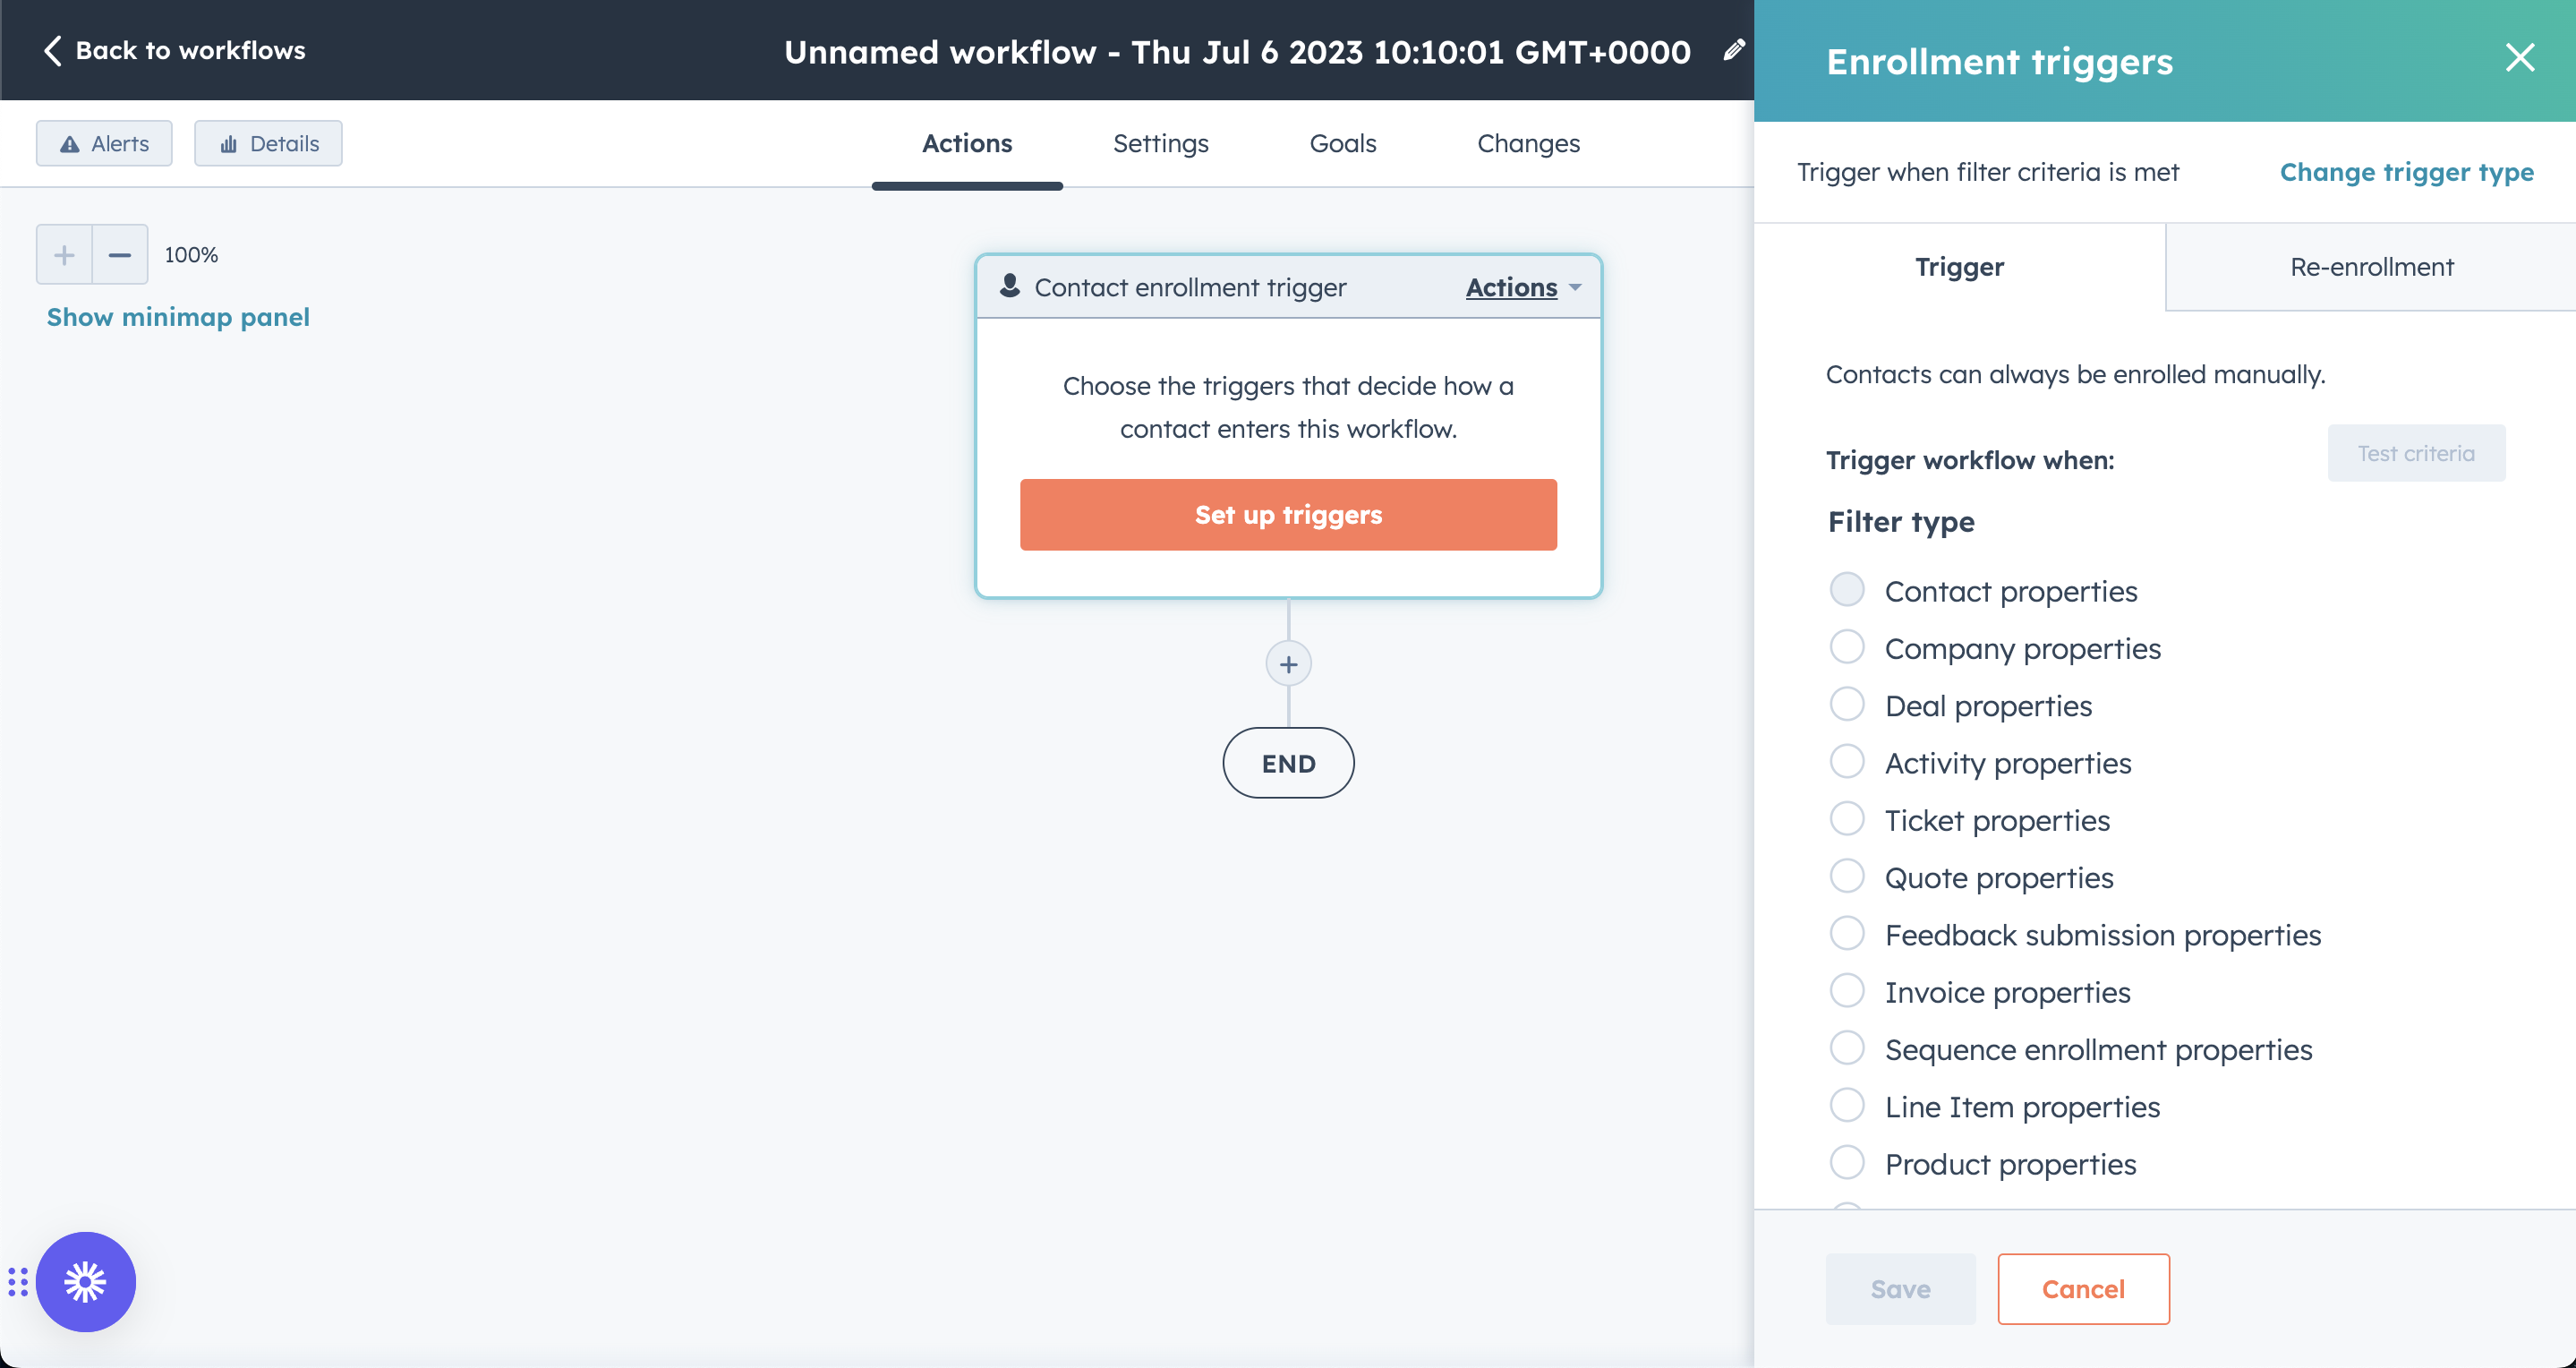Click the plus icon below the trigger card
Screen dimensions: 2576x1368
pos(1288,663)
